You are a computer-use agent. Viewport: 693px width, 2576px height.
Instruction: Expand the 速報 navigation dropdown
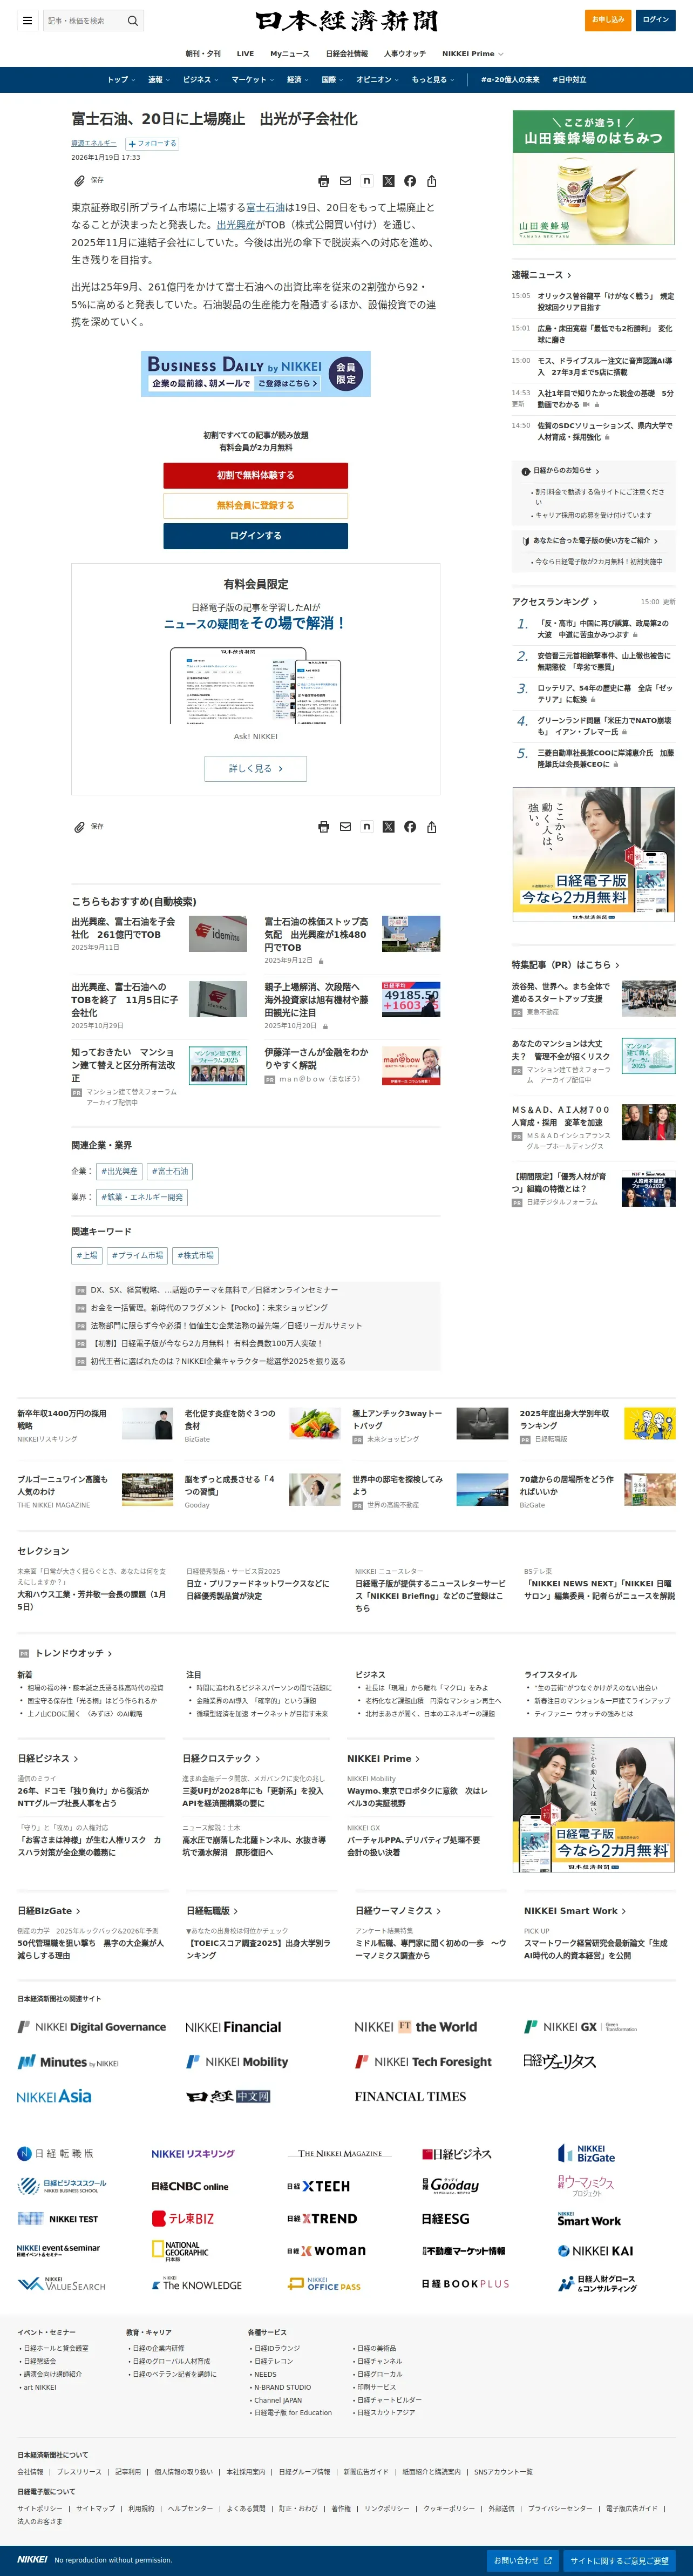click(x=158, y=80)
